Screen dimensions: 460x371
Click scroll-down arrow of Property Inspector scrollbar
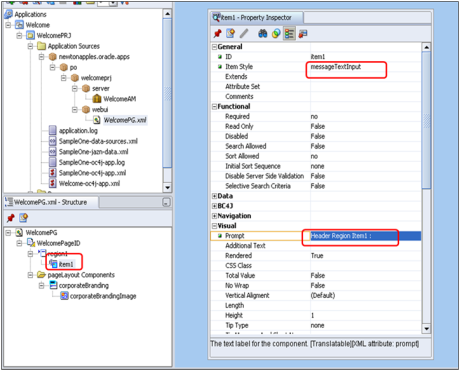tap(426, 329)
